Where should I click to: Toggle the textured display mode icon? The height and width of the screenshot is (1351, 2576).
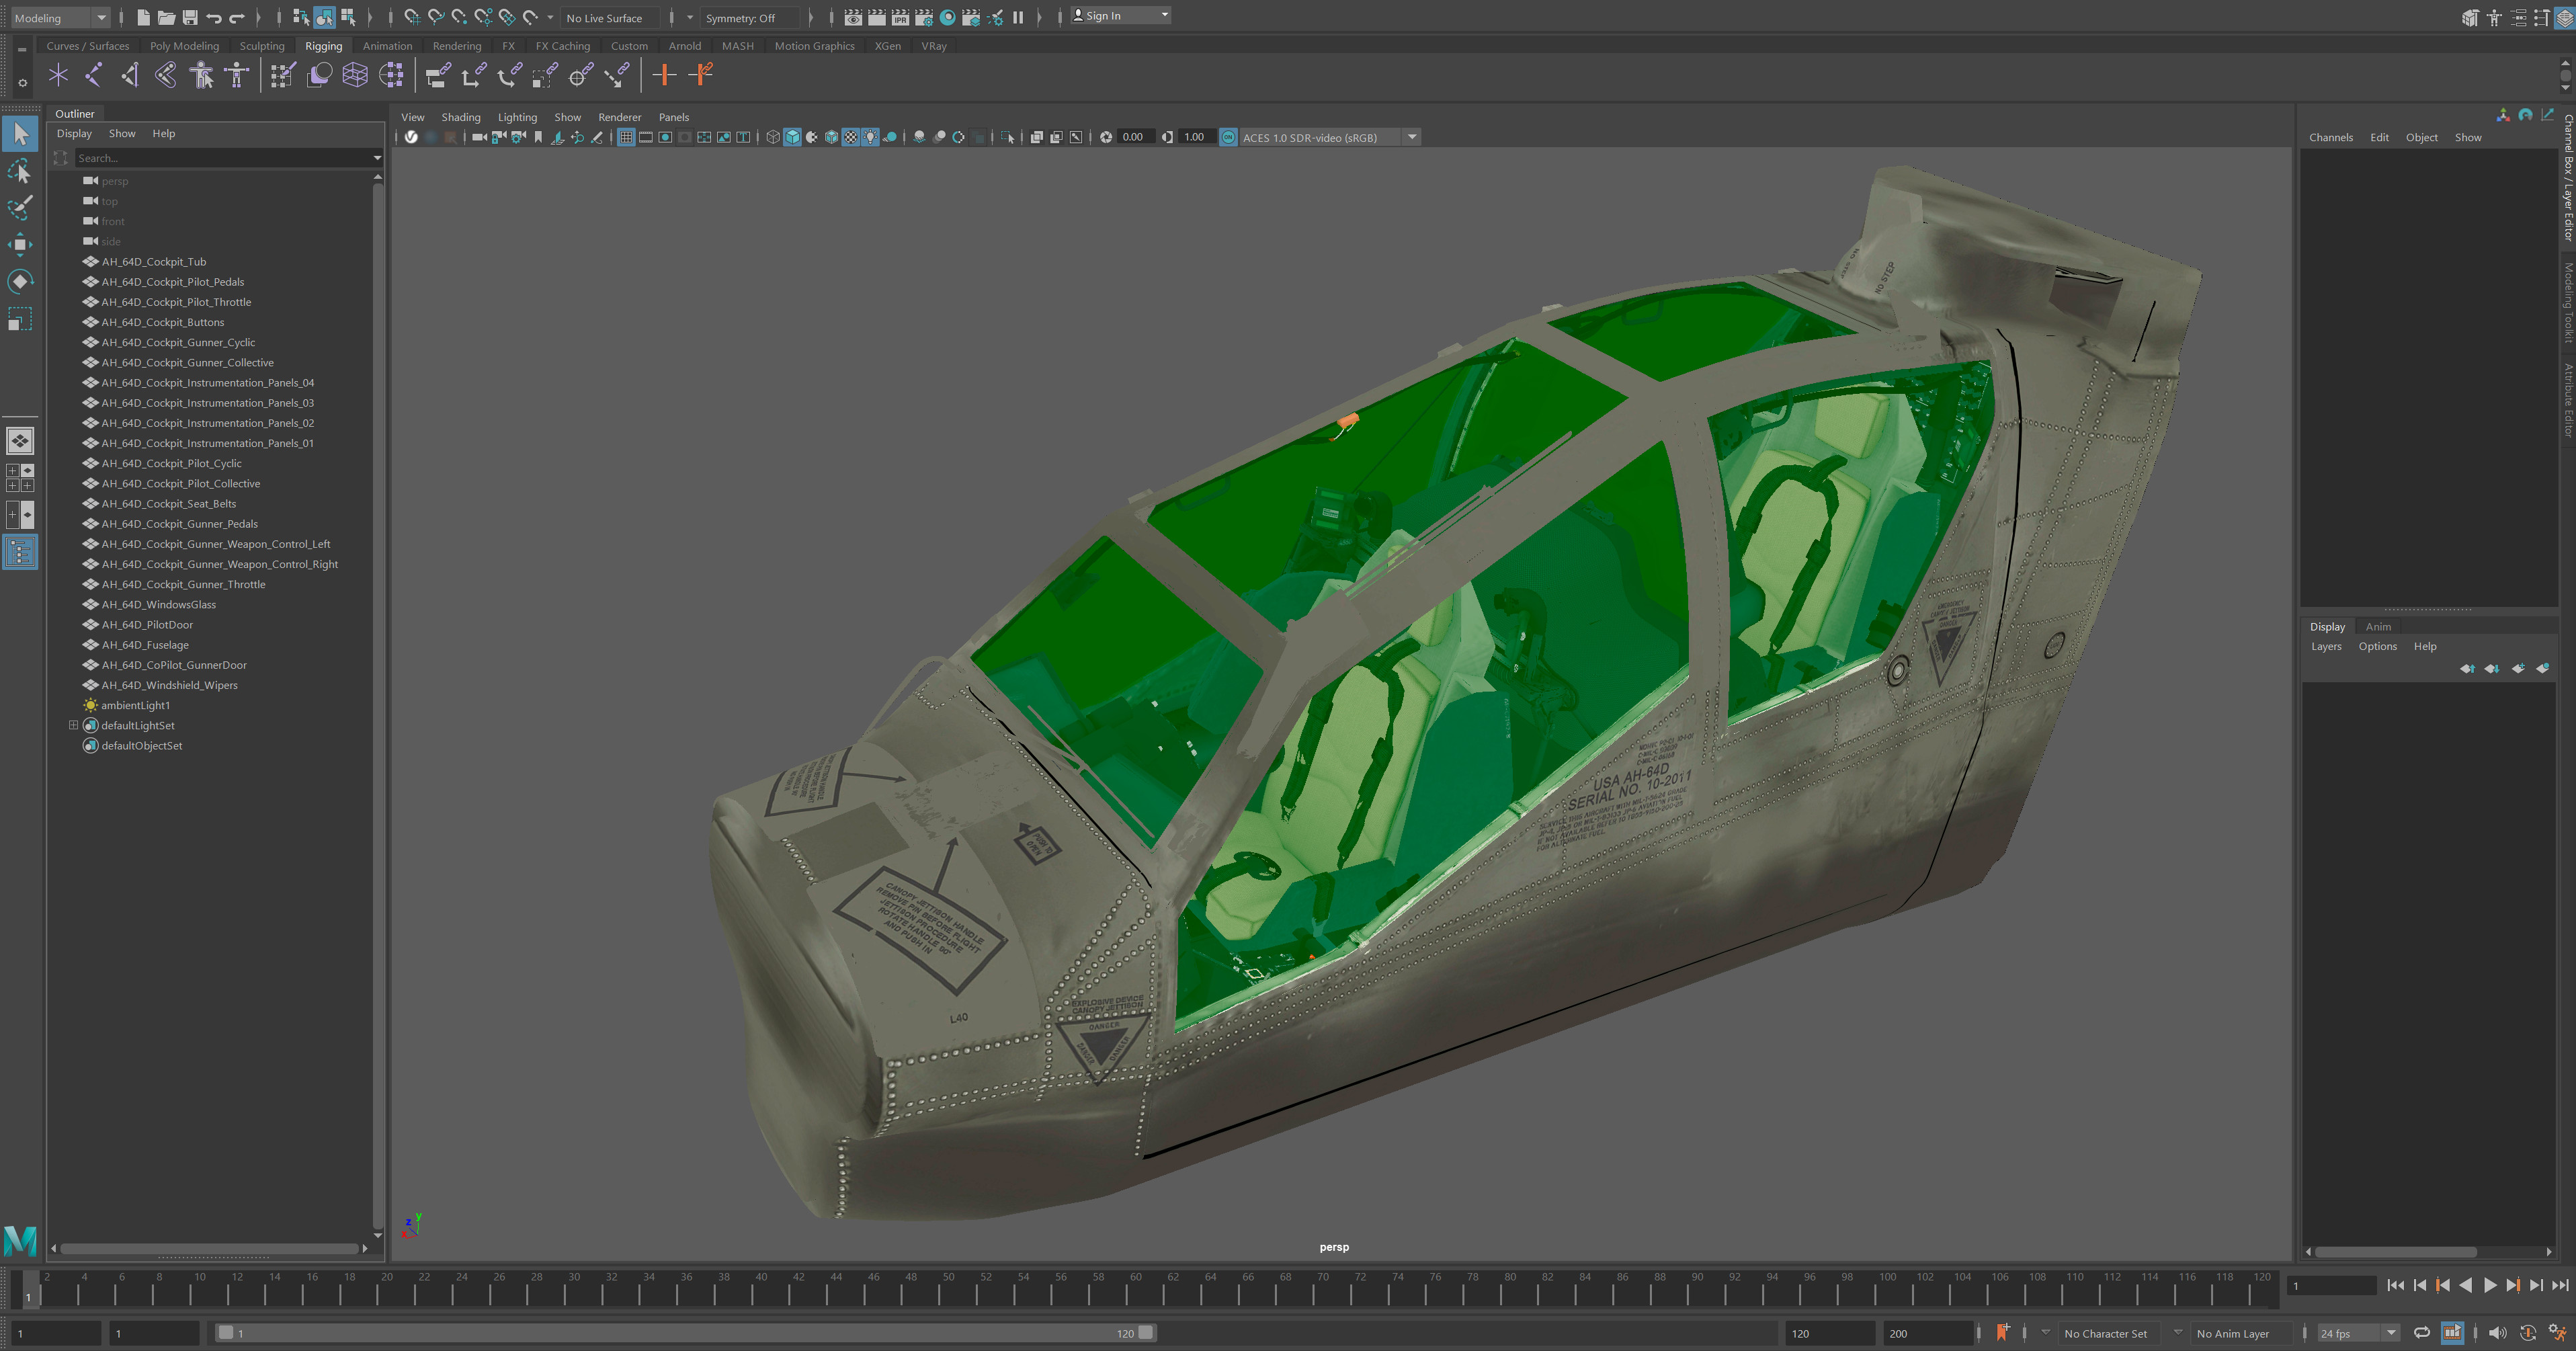(850, 137)
